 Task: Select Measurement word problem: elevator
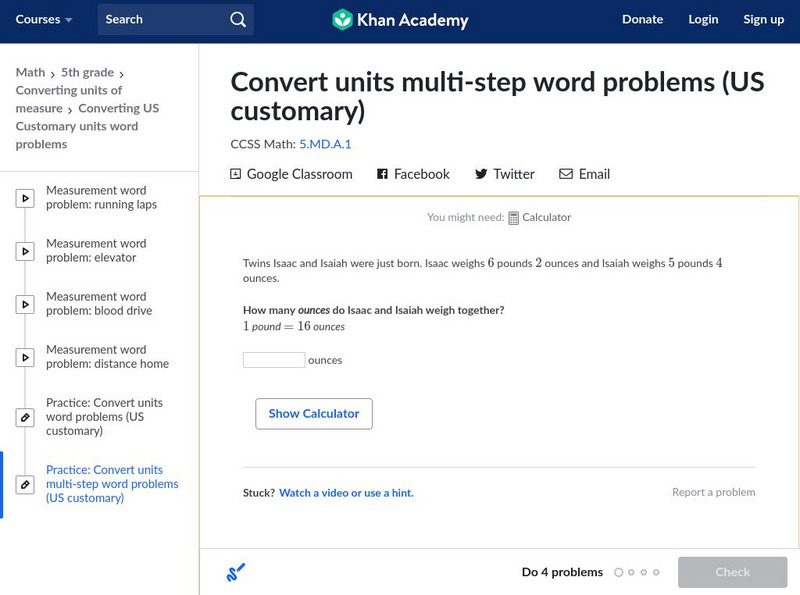(96, 251)
